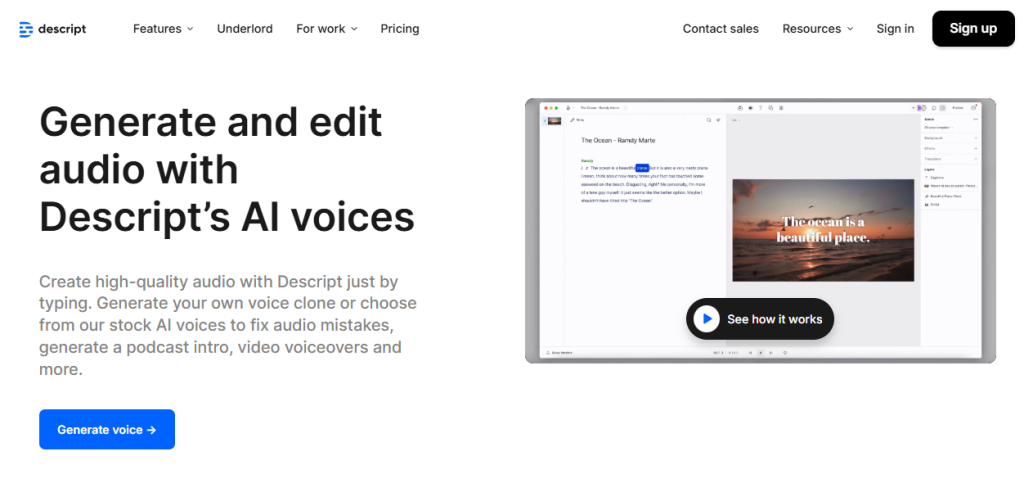This screenshot has width=1024, height=492.
Task: Click the highlighted word "place" in the transcript
Action: (642, 168)
